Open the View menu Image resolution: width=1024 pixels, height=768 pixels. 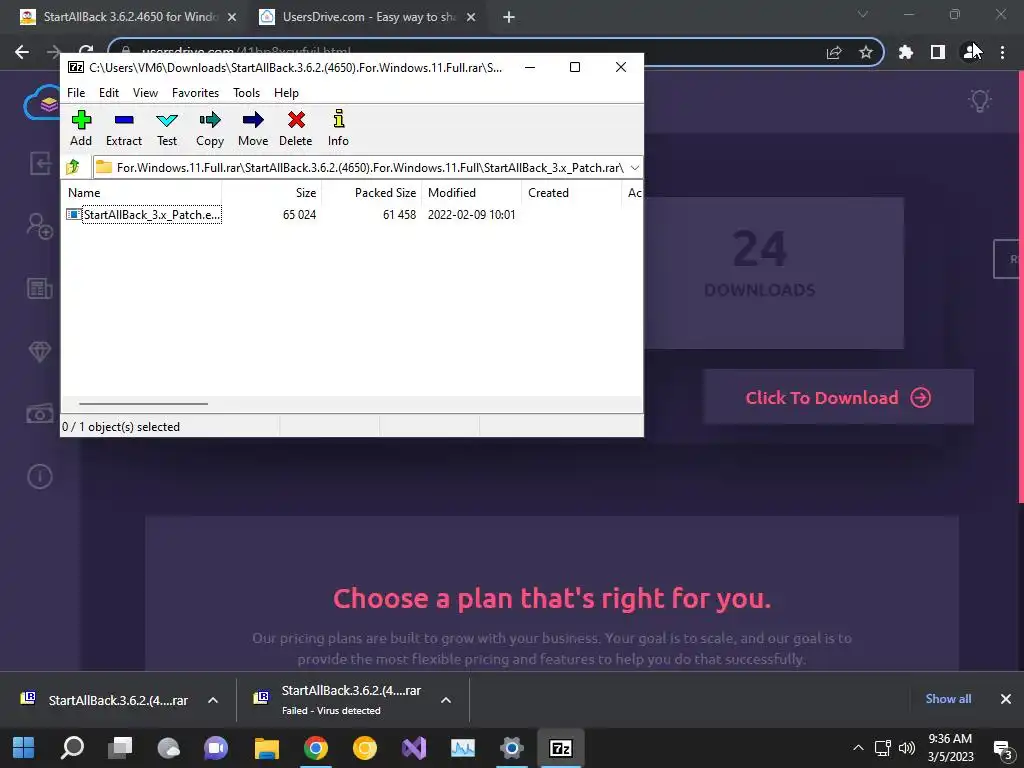tap(145, 93)
